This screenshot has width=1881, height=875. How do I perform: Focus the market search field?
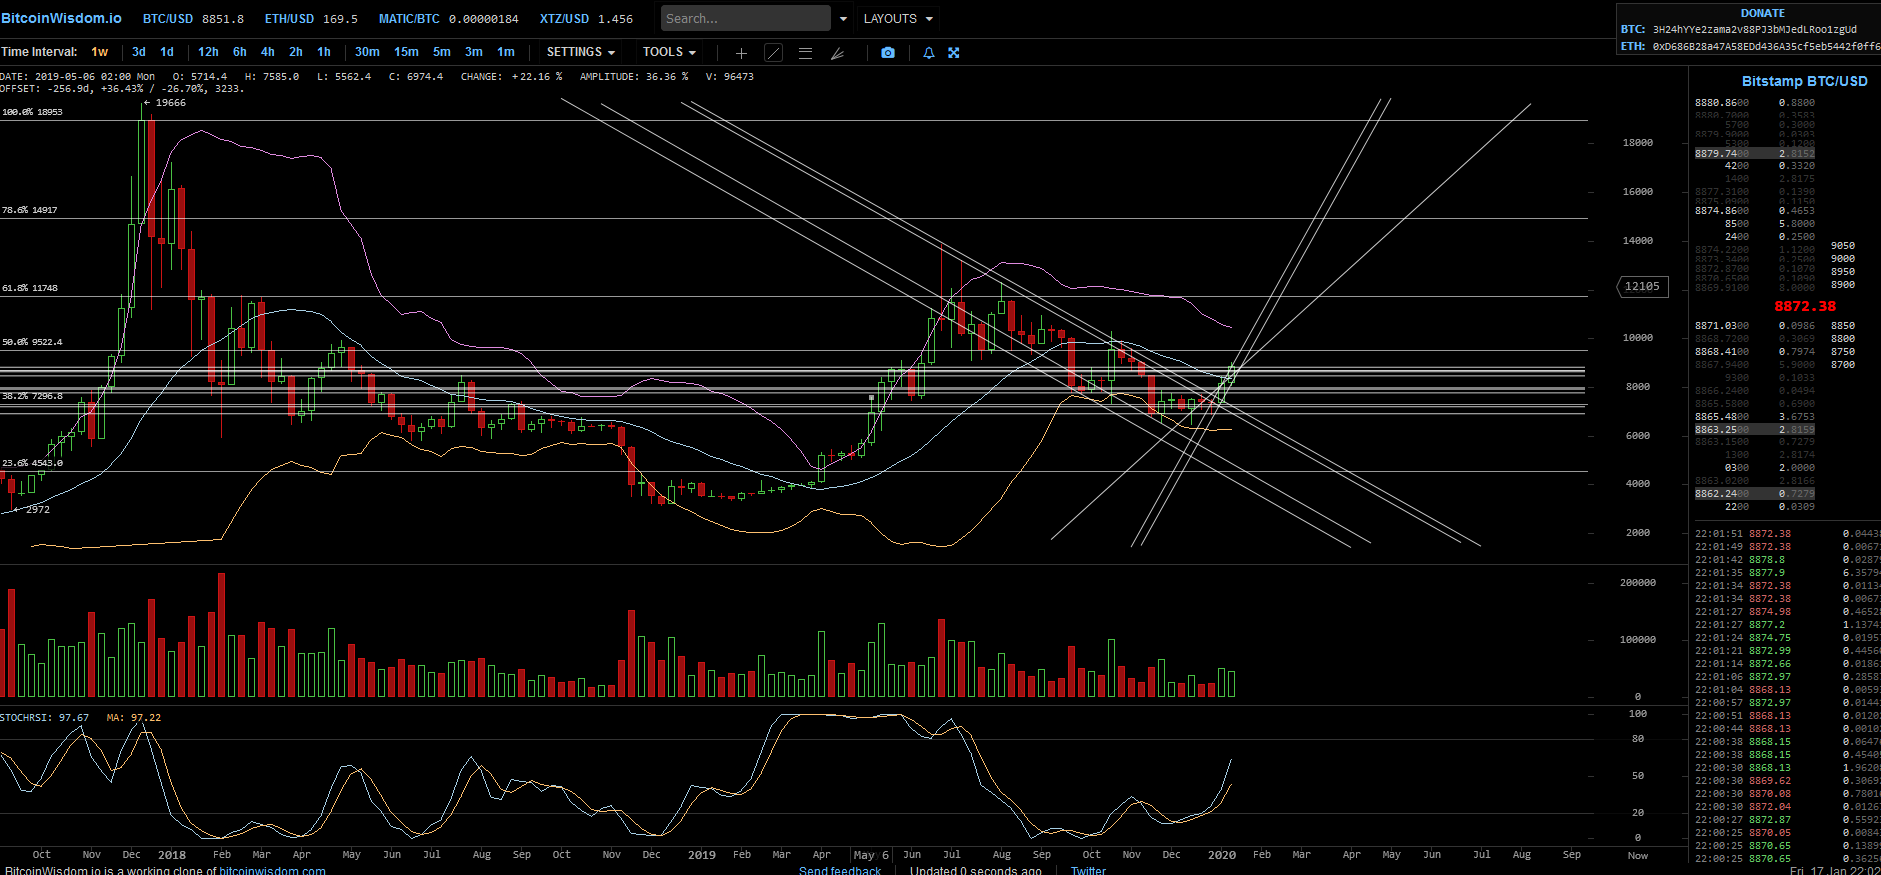coord(745,18)
